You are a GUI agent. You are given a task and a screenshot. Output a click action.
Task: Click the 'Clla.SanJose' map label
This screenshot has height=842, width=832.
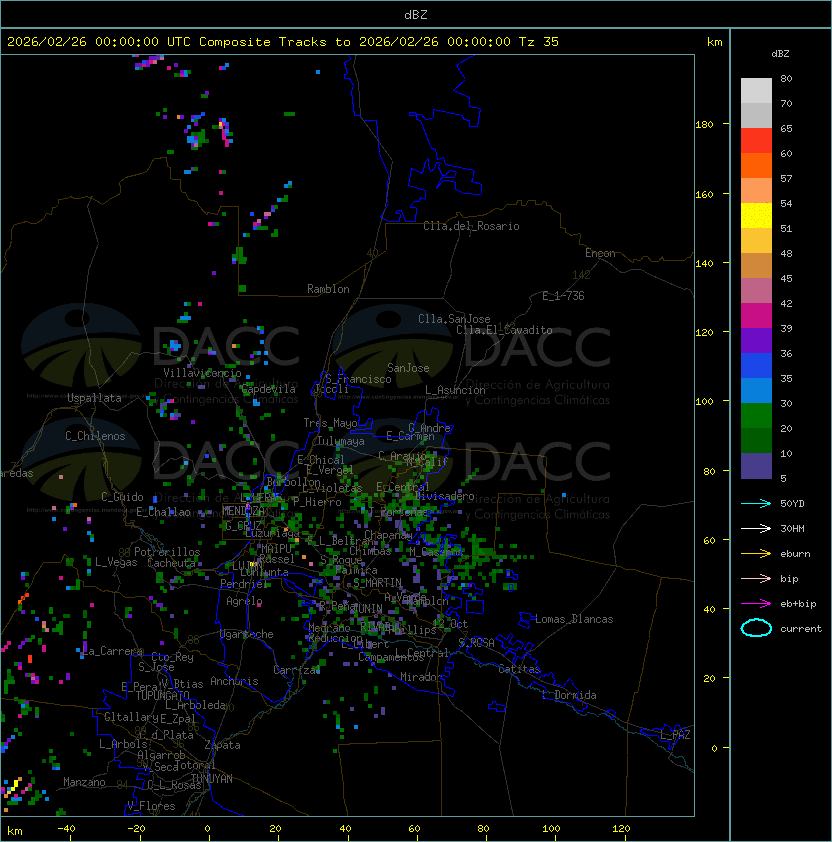[x=454, y=319]
